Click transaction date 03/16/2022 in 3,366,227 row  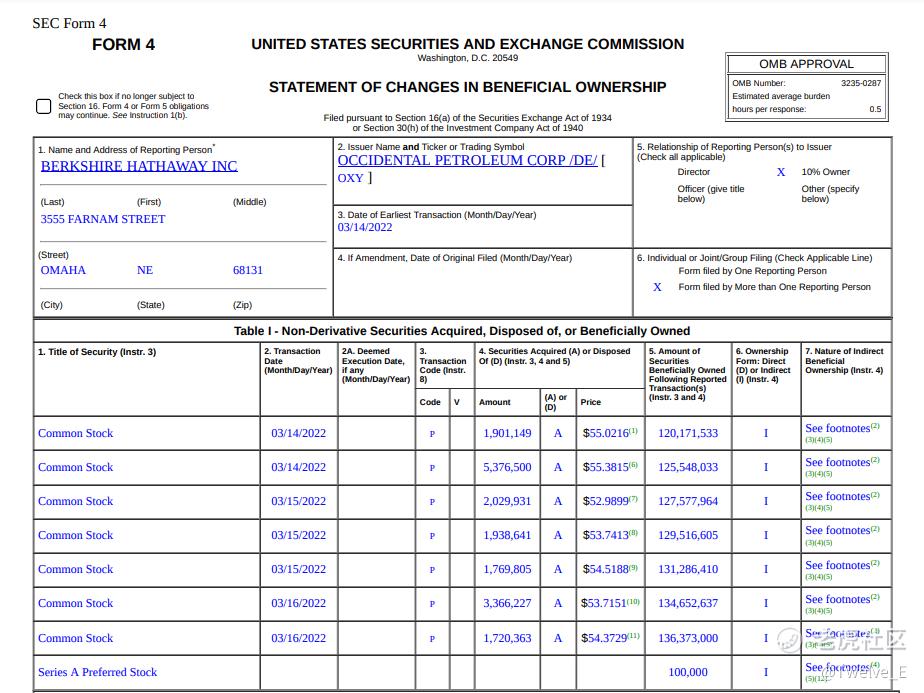pyautogui.click(x=298, y=603)
